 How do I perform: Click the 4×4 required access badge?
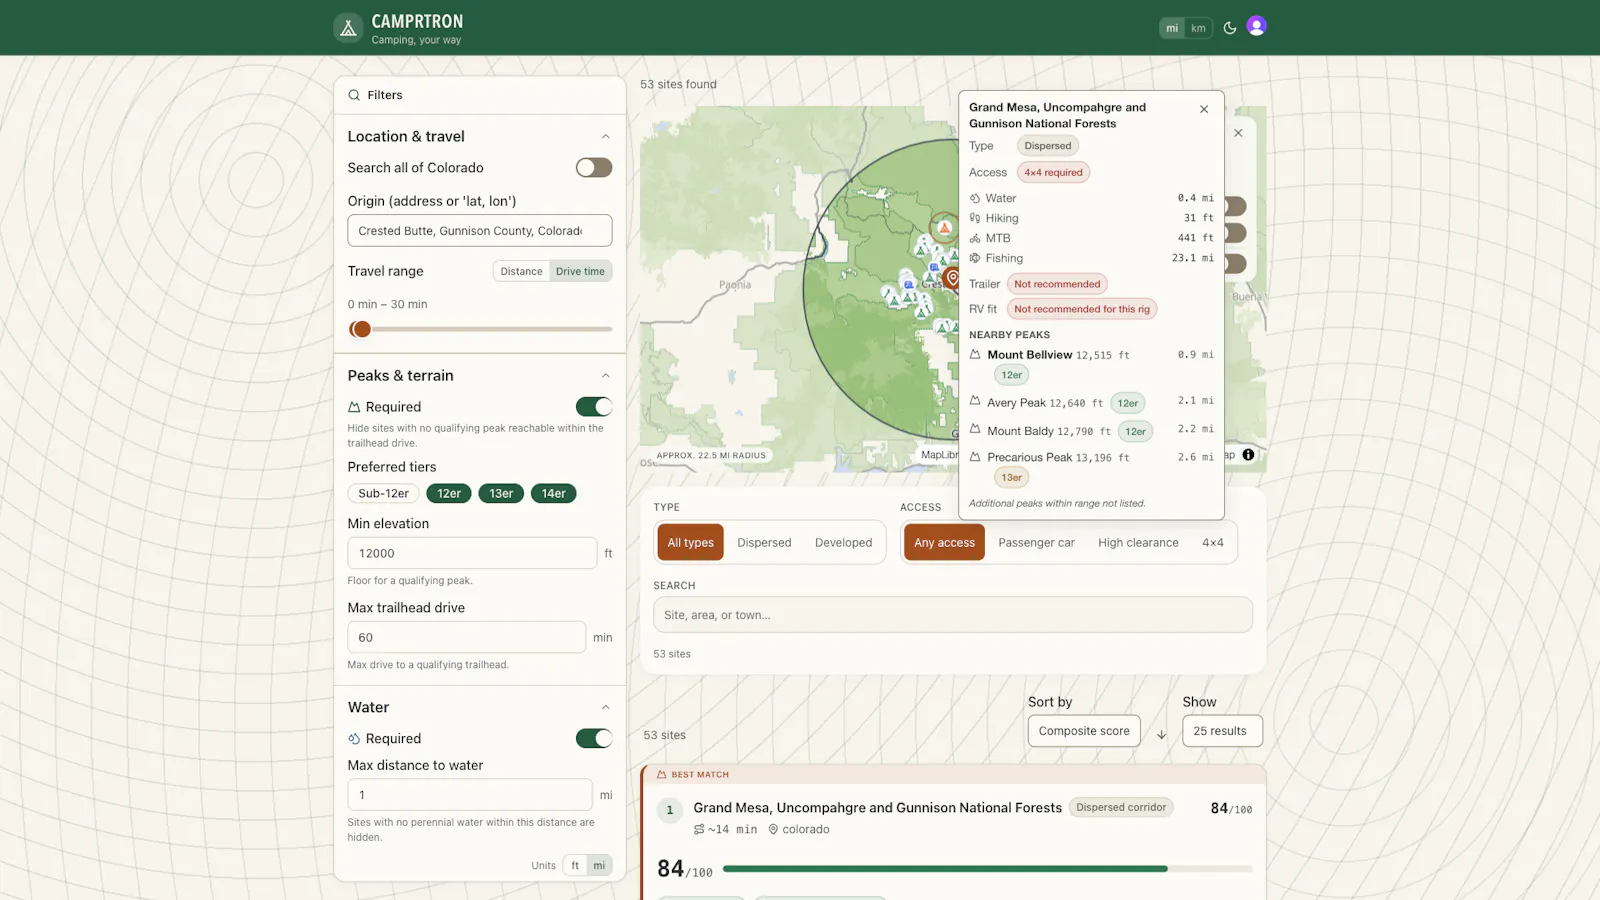point(1053,172)
